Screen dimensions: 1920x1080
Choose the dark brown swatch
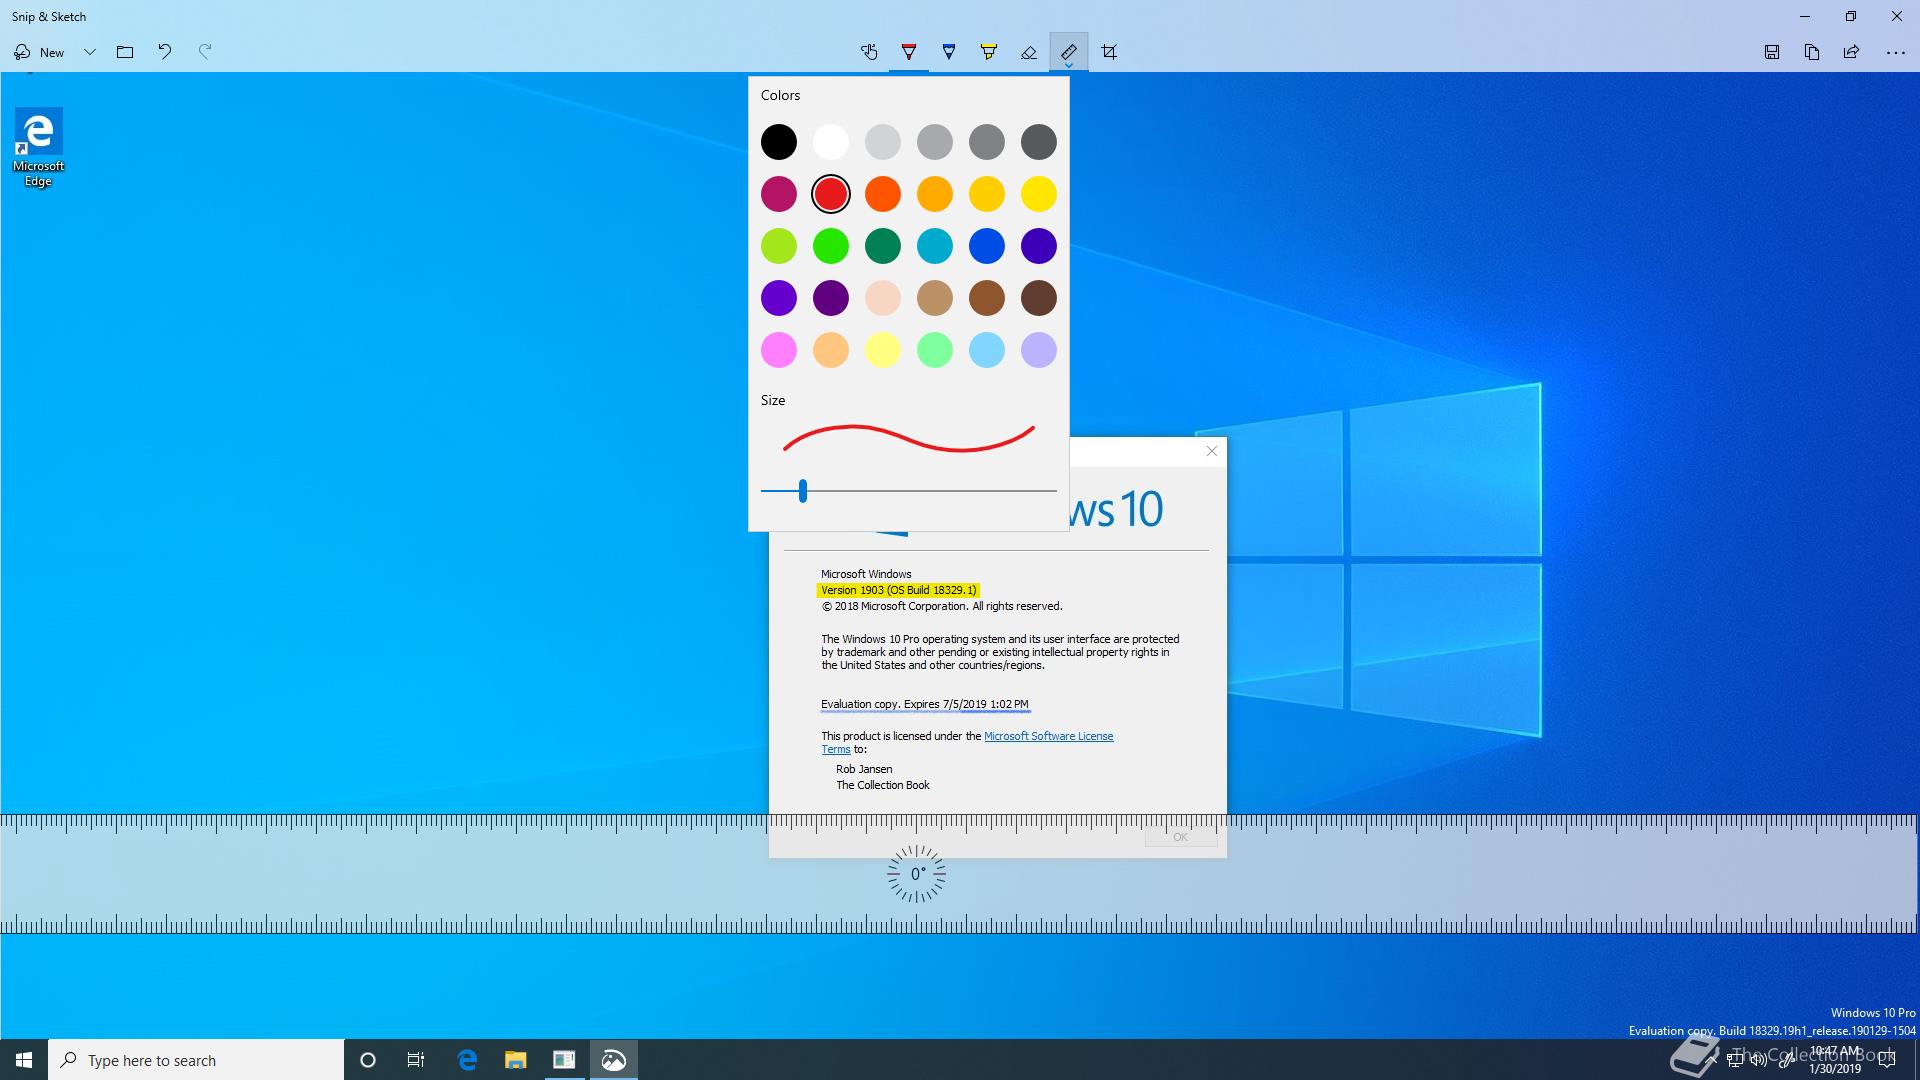(x=1039, y=298)
